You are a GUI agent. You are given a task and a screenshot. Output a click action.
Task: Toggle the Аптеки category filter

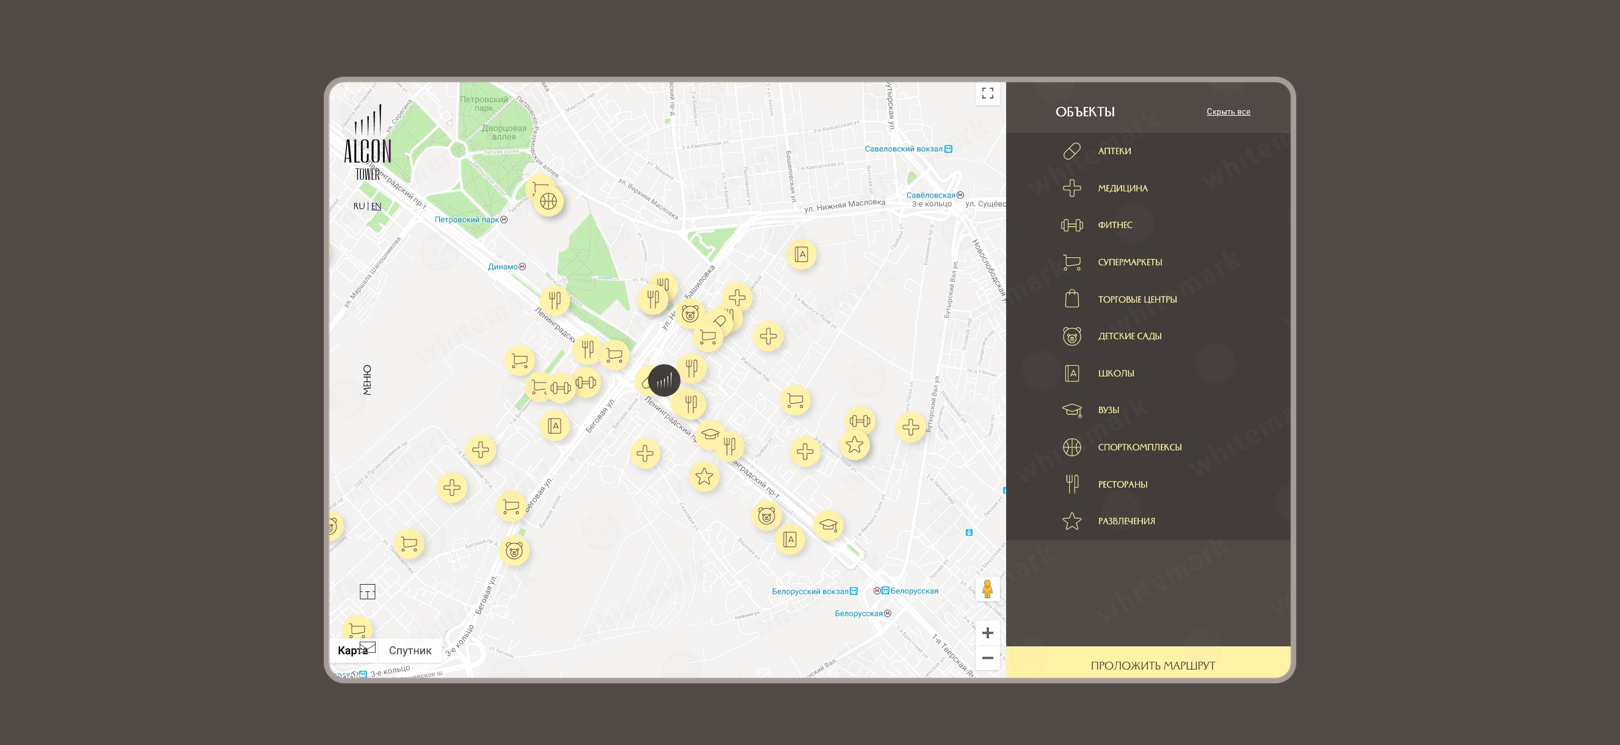click(x=1113, y=151)
